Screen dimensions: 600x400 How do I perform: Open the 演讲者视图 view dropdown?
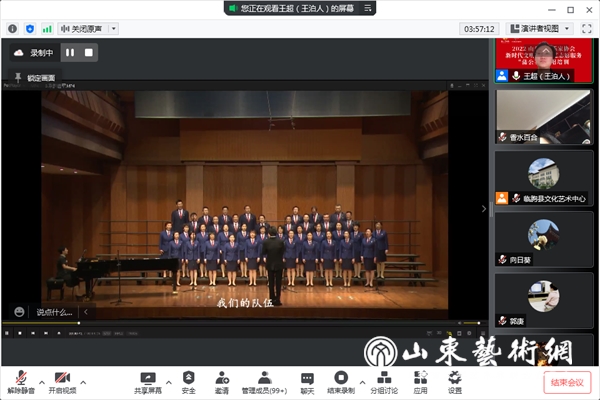point(540,29)
